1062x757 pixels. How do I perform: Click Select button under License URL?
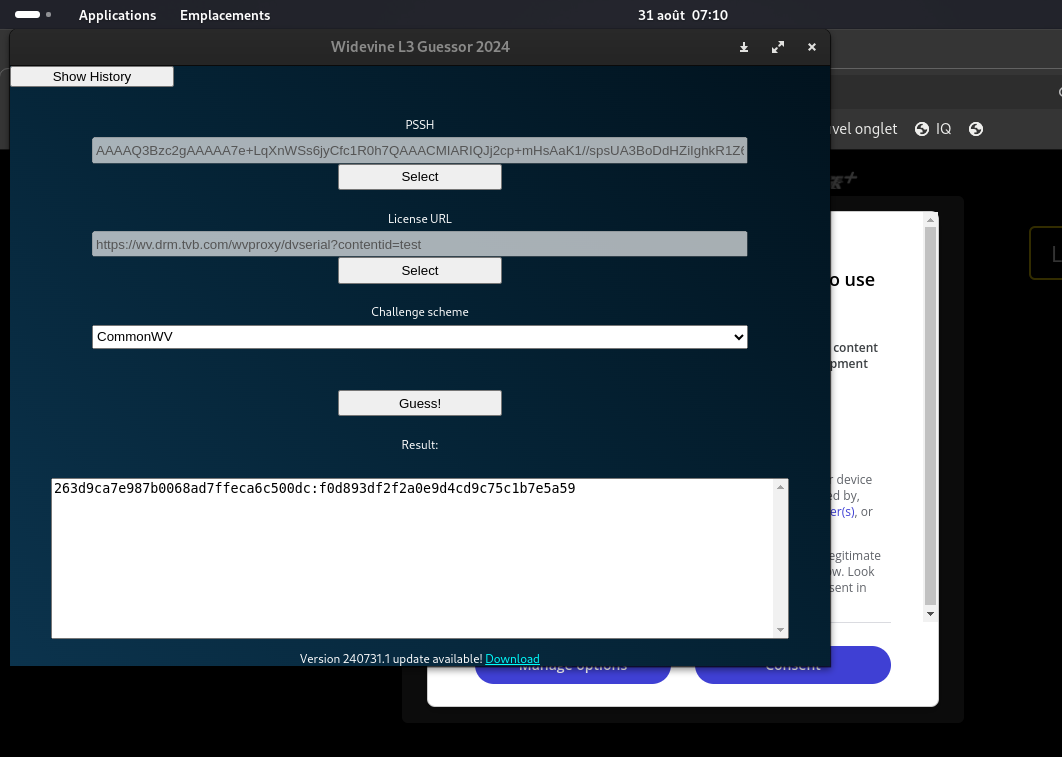(x=420, y=270)
